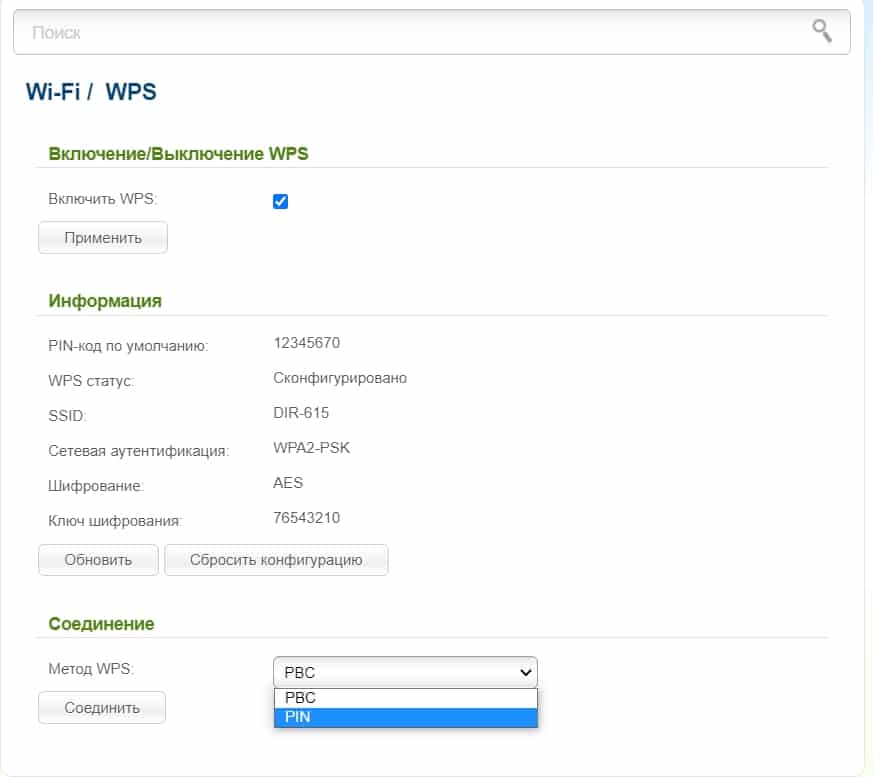
Task: Click the Включение/Выключение WPS section heading
Action: [x=178, y=154]
